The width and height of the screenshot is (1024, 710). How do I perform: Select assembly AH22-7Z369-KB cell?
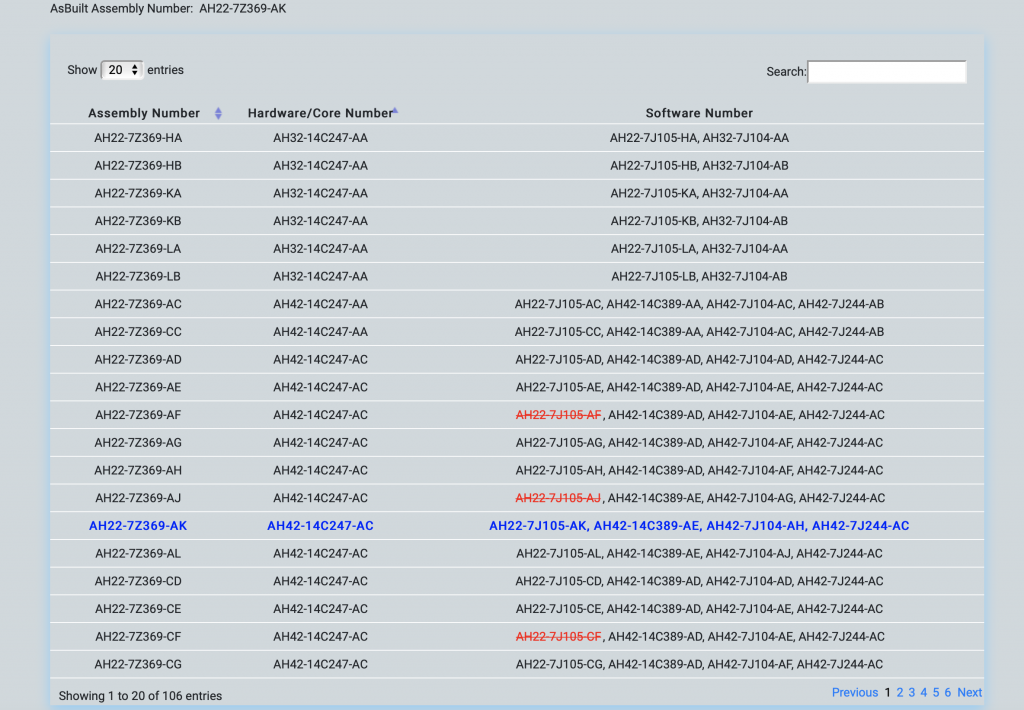click(x=138, y=221)
